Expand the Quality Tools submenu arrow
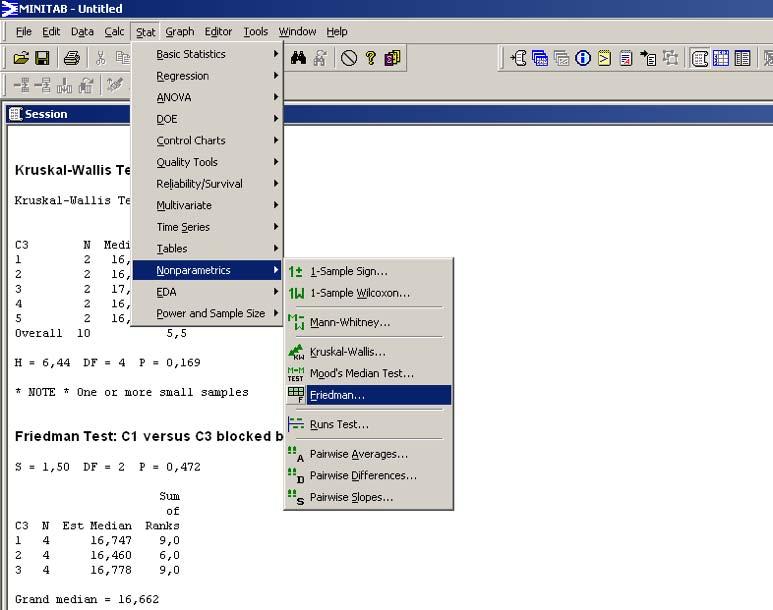 pyautogui.click(x=276, y=162)
